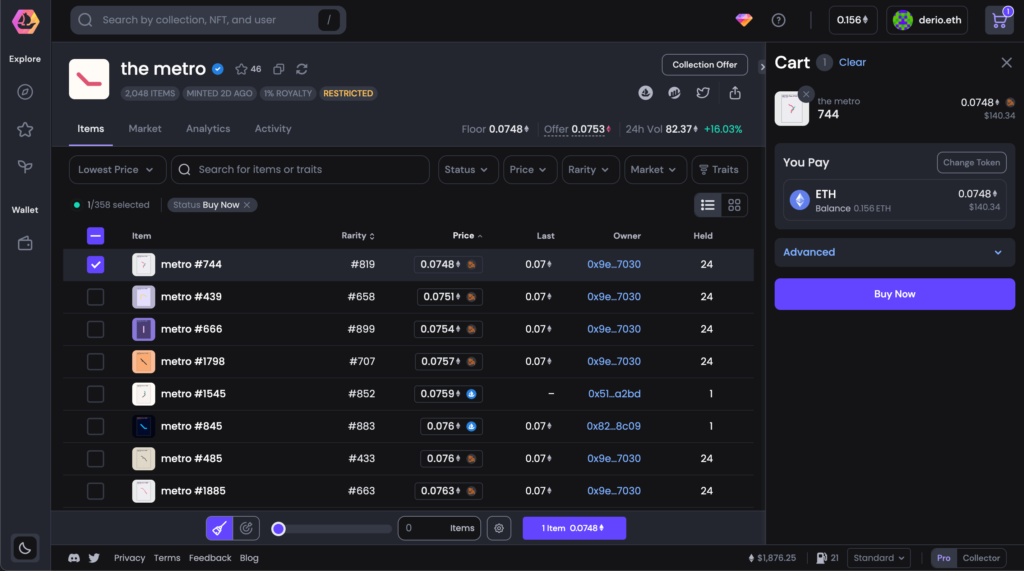
Task: Open Twitter link in footer
Action: tap(94, 558)
